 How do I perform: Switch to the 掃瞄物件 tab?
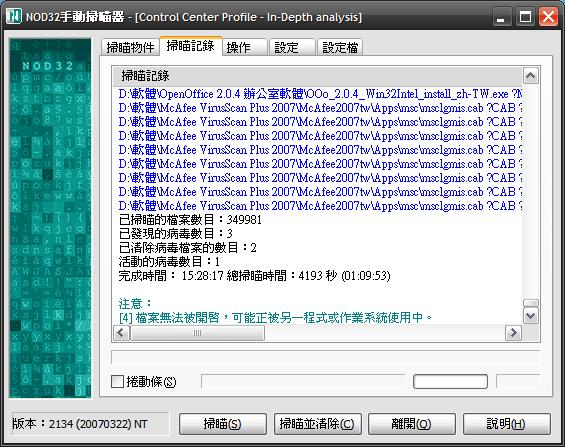click(x=130, y=47)
